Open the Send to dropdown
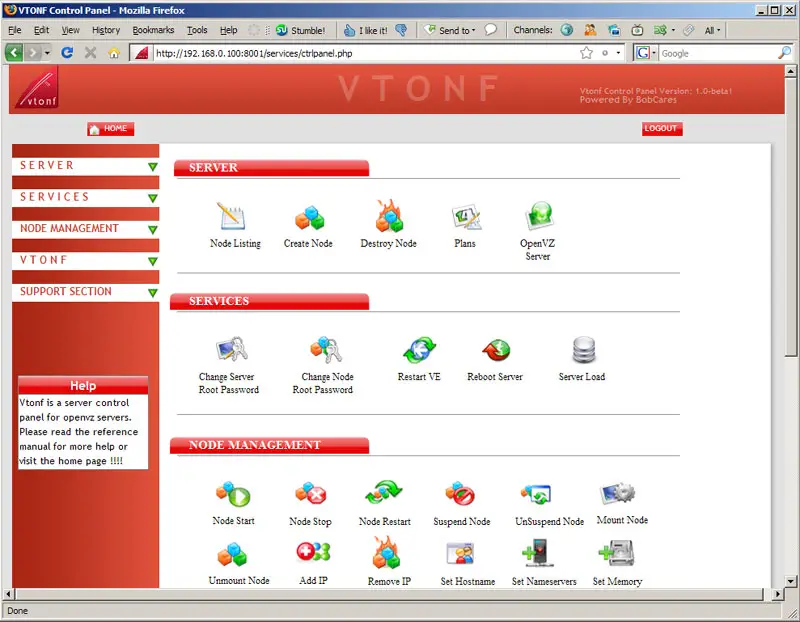This screenshot has width=800, height=622. (x=451, y=31)
